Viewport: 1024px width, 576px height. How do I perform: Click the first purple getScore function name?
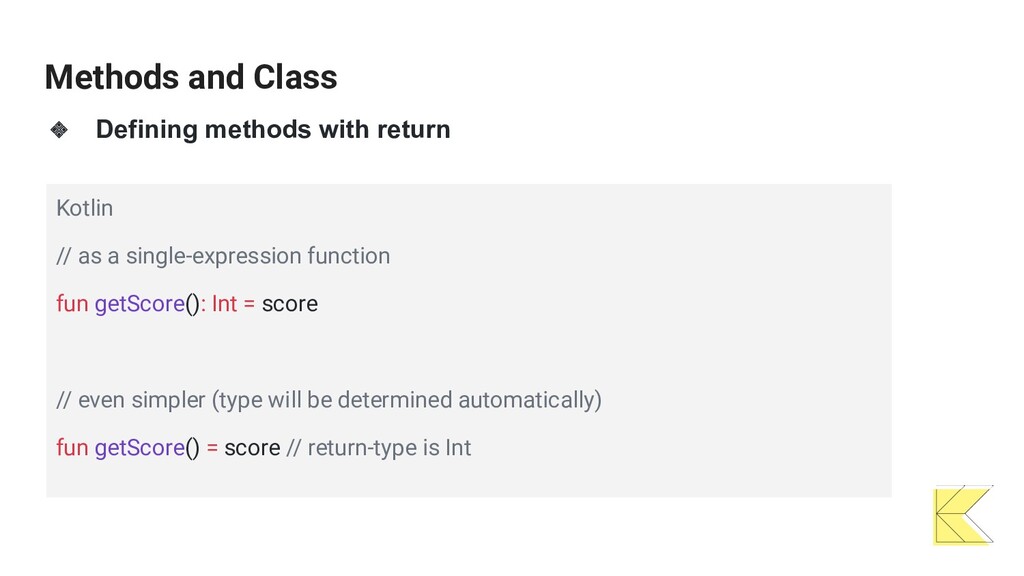point(140,304)
